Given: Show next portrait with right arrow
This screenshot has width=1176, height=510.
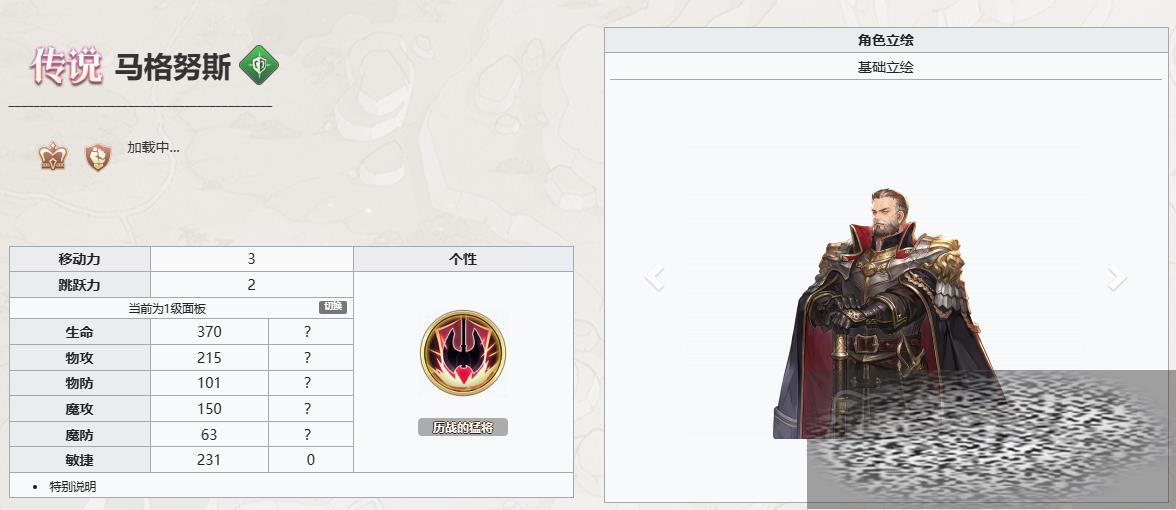Looking at the screenshot, I should pyautogui.click(x=1116, y=278).
